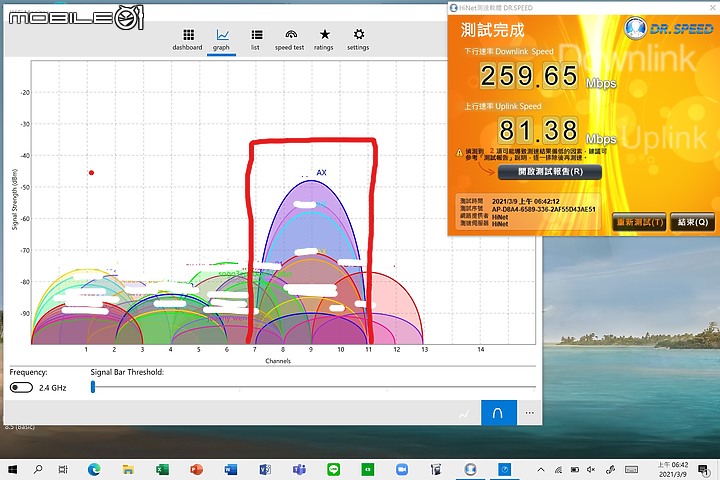
Task: Open the three-dot more options menu
Action: click(x=529, y=413)
